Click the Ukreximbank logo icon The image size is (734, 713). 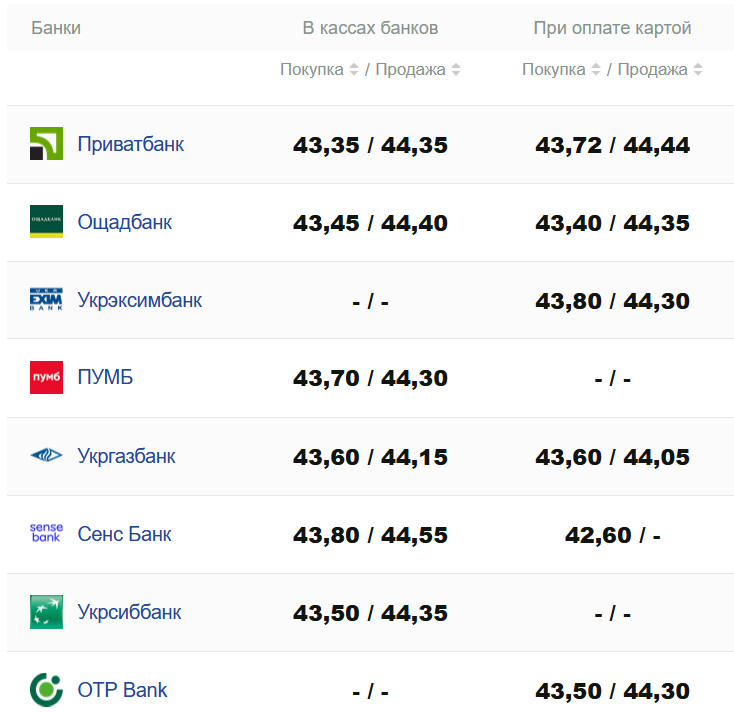coord(46,300)
